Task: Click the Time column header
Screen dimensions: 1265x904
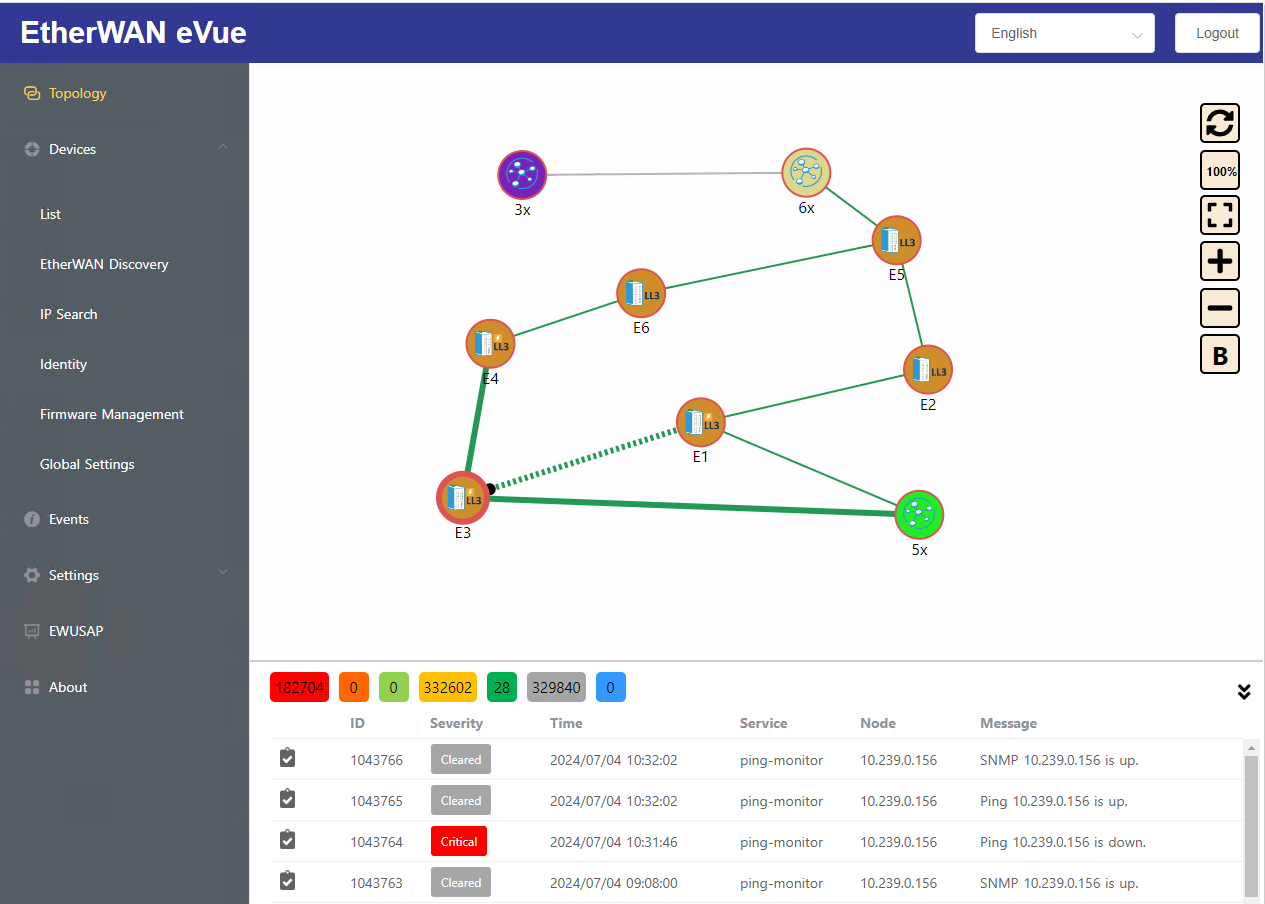Action: pyautogui.click(x=566, y=723)
